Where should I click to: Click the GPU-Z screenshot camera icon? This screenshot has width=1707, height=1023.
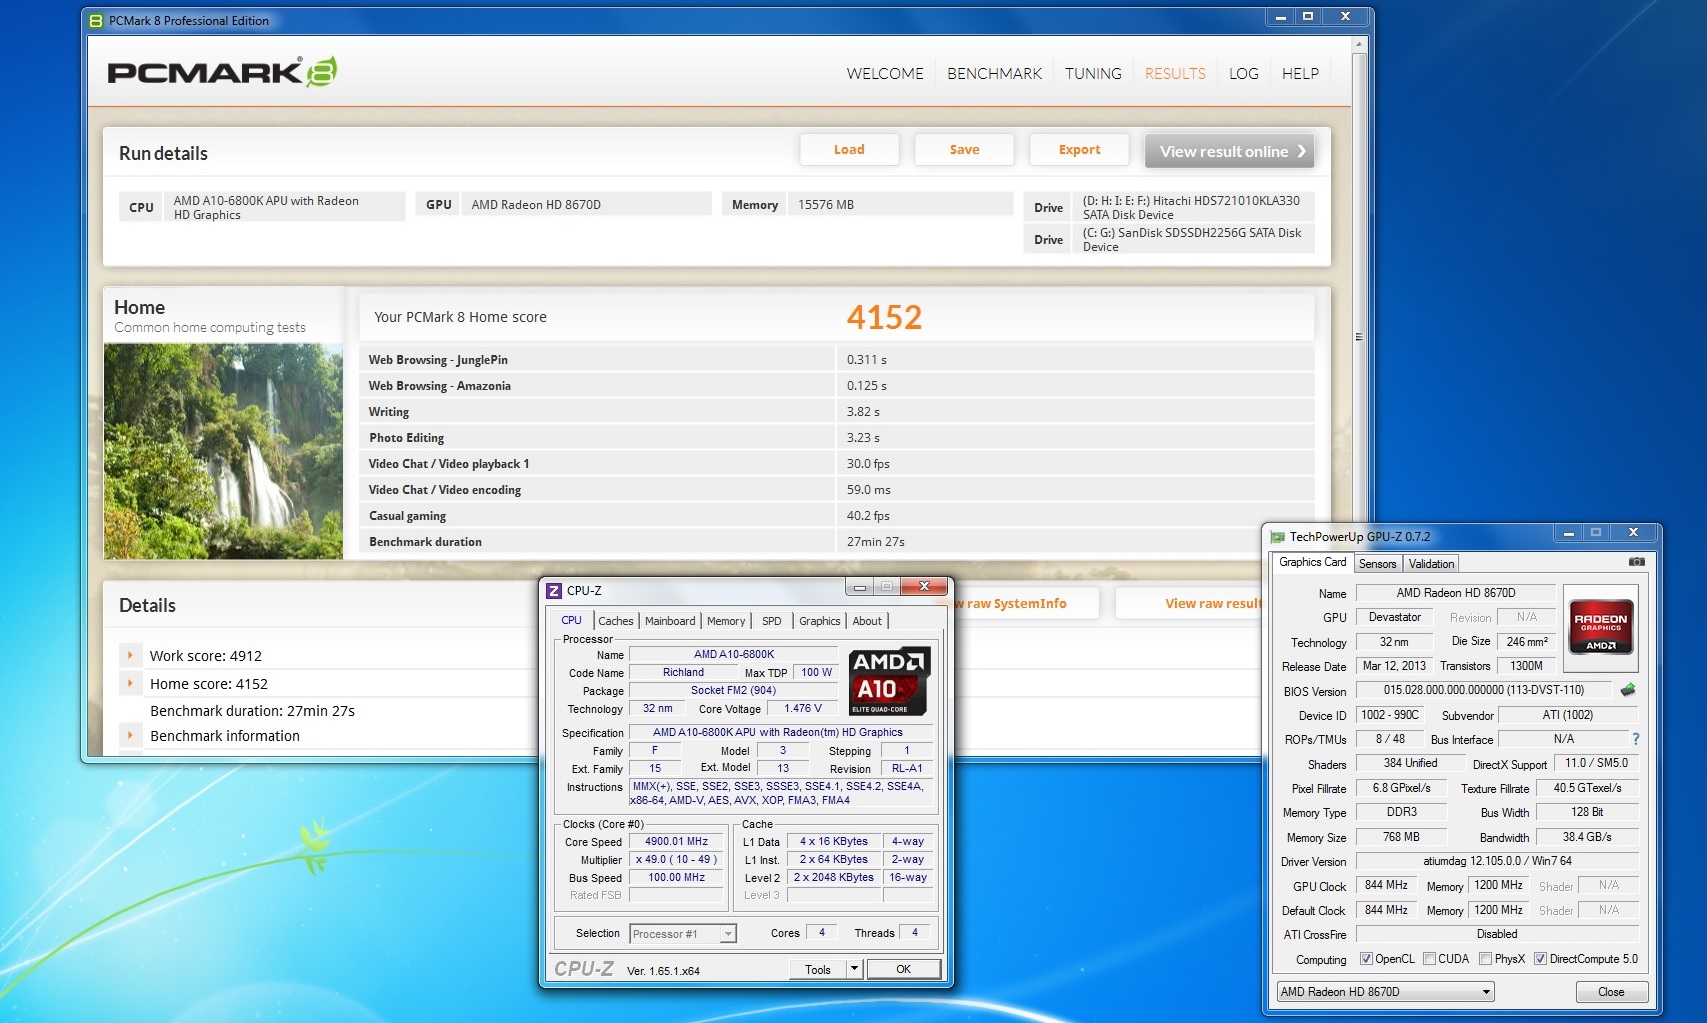point(1636,562)
